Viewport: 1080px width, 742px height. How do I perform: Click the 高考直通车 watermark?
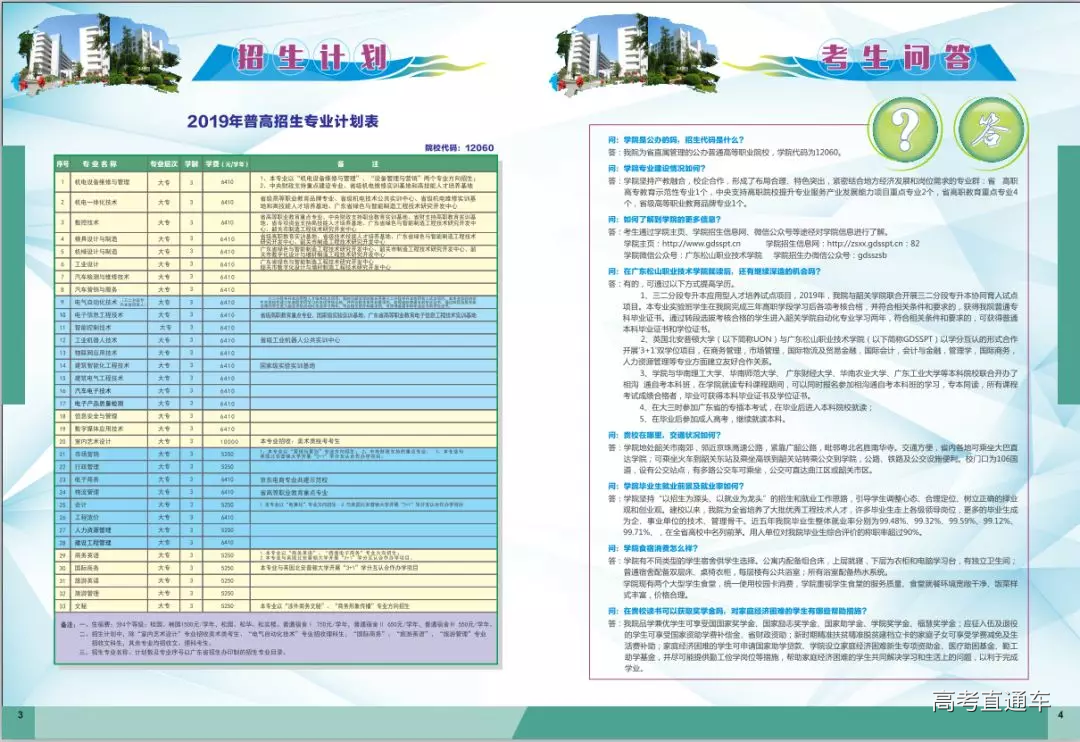pyautogui.click(x=991, y=701)
